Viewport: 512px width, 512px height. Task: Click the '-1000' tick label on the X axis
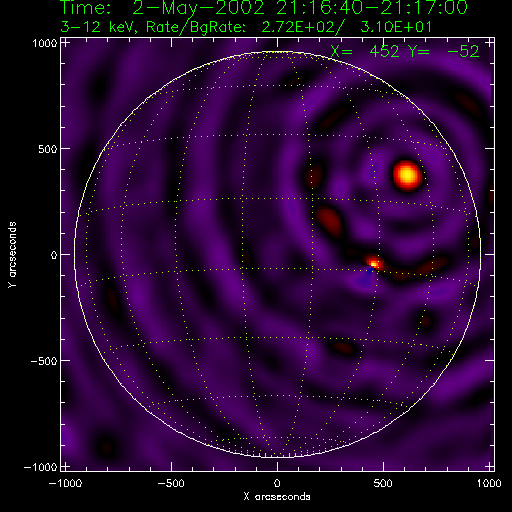coord(65,483)
